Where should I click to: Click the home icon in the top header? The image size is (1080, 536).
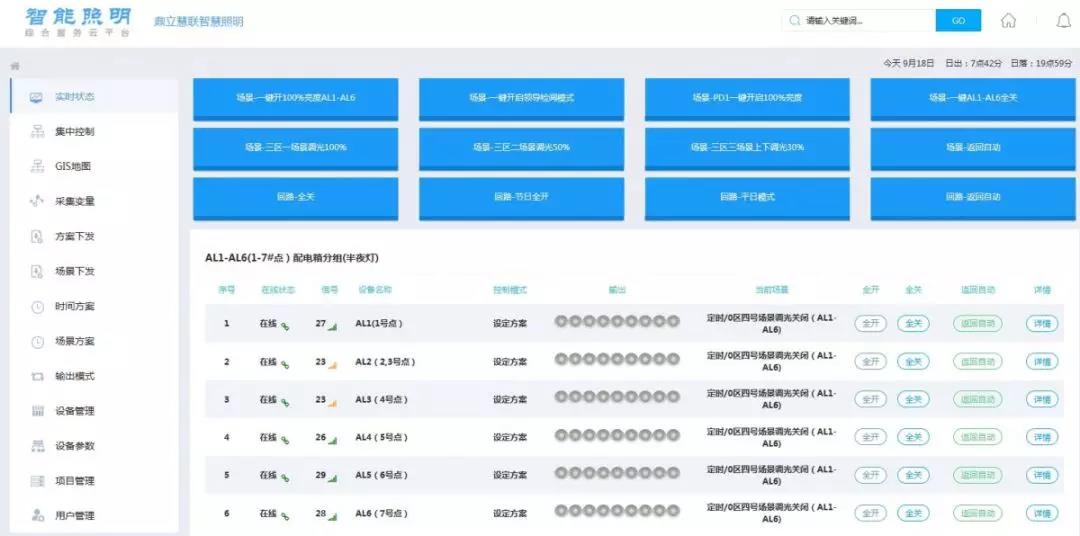pos(1008,21)
